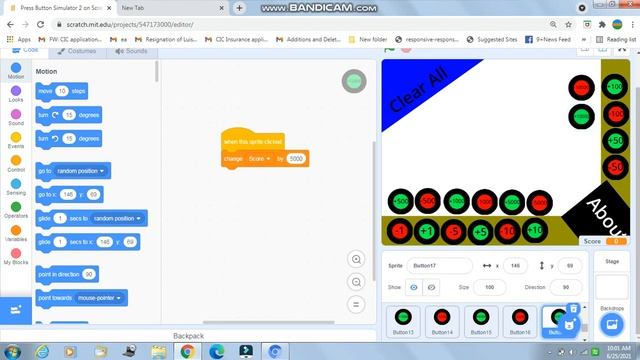The image size is (640, 360).
Task: Select the Button13 sprite thumbnail
Action: [x=403, y=322]
